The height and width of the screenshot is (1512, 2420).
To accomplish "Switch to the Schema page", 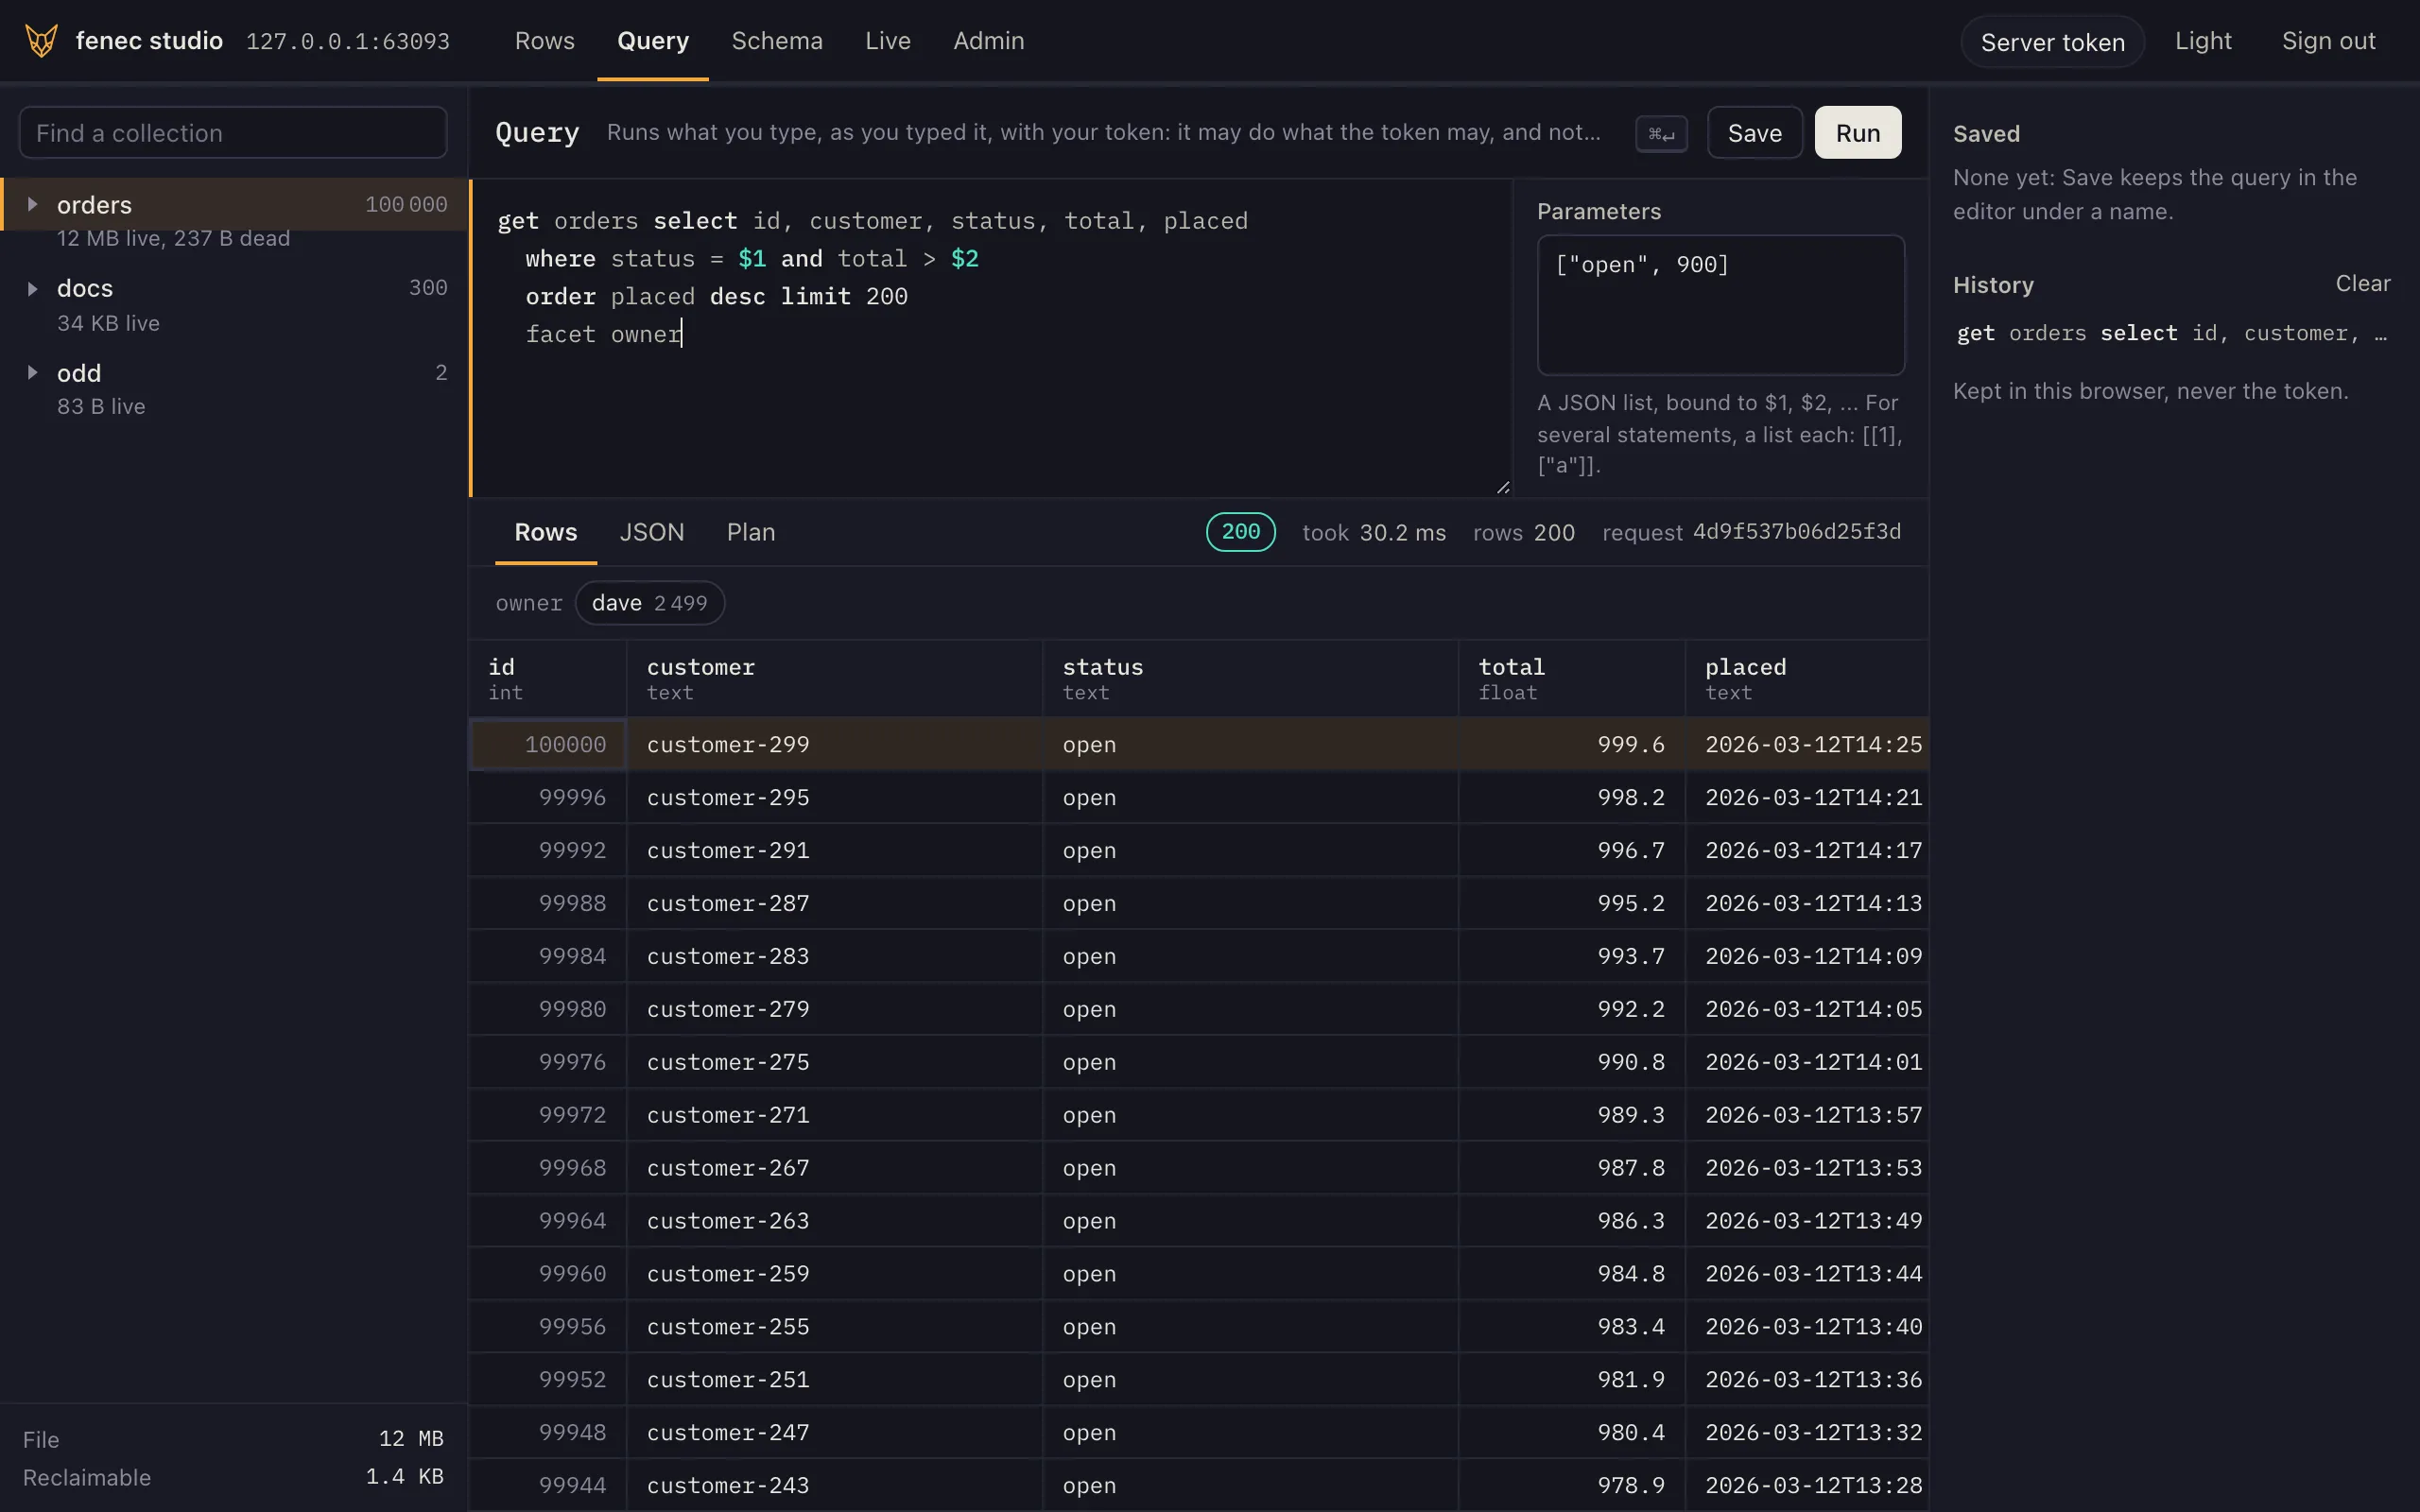I will click(x=777, y=41).
